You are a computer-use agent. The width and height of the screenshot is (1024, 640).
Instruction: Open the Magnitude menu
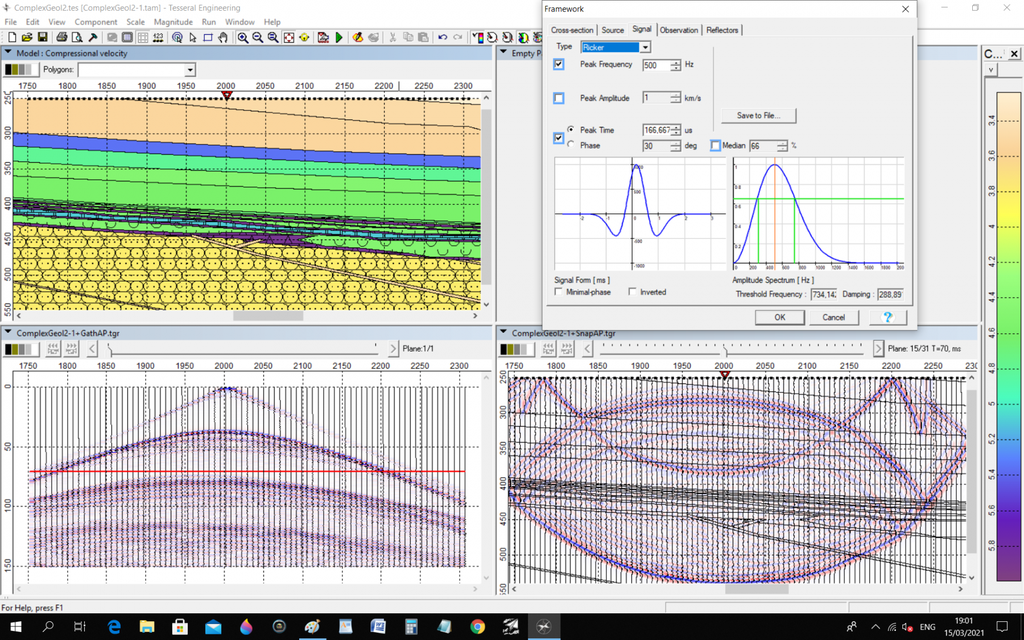point(173,21)
